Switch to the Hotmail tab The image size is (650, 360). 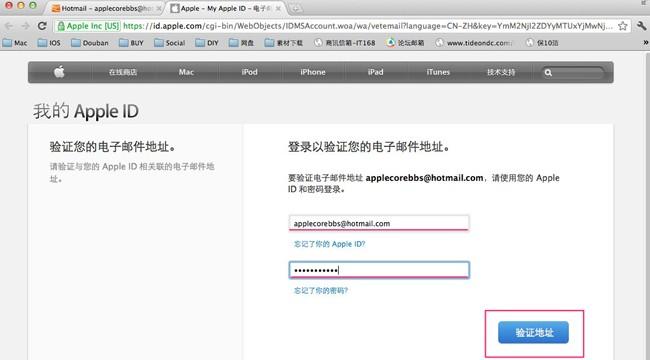(x=104, y=8)
